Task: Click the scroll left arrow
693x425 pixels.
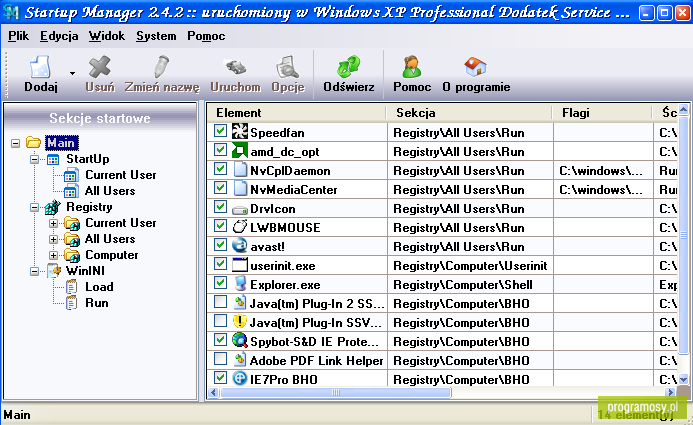Action: click(x=213, y=392)
